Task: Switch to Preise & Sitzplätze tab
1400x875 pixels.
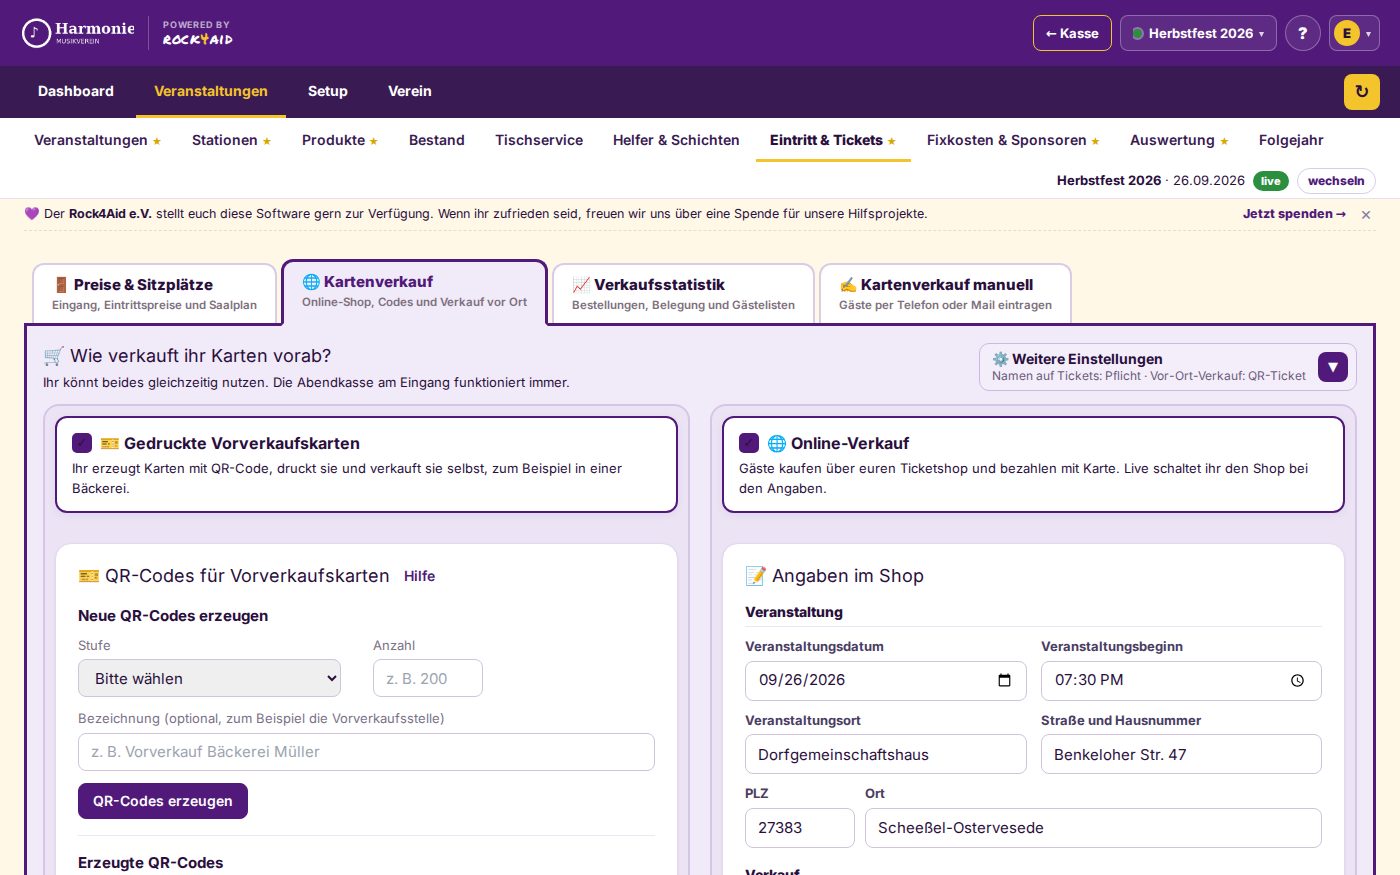Action: 155,294
